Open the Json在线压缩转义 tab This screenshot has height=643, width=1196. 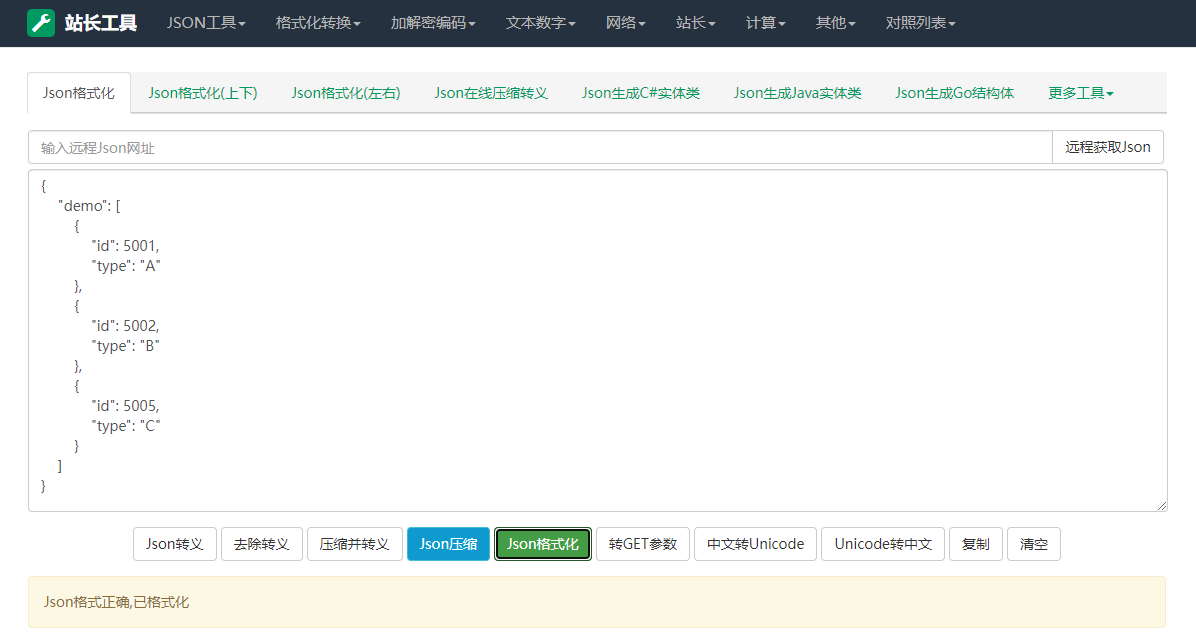point(491,92)
